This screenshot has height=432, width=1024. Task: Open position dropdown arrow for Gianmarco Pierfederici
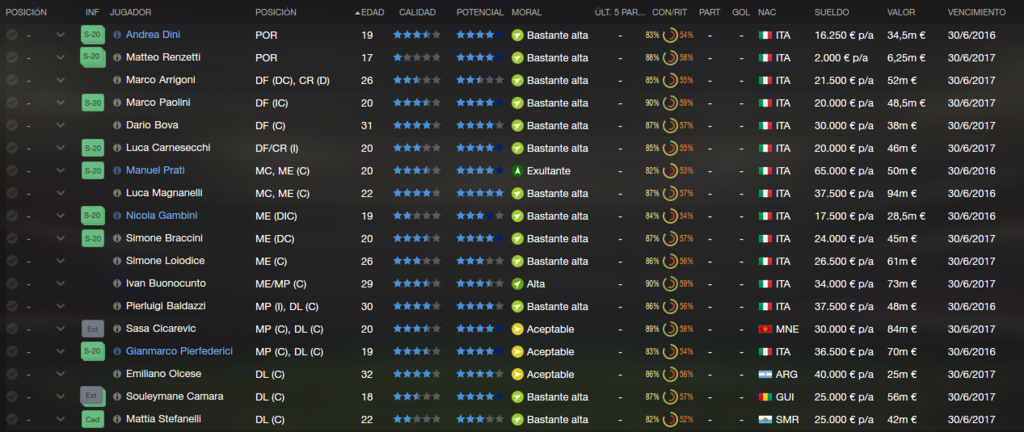coord(61,352)
